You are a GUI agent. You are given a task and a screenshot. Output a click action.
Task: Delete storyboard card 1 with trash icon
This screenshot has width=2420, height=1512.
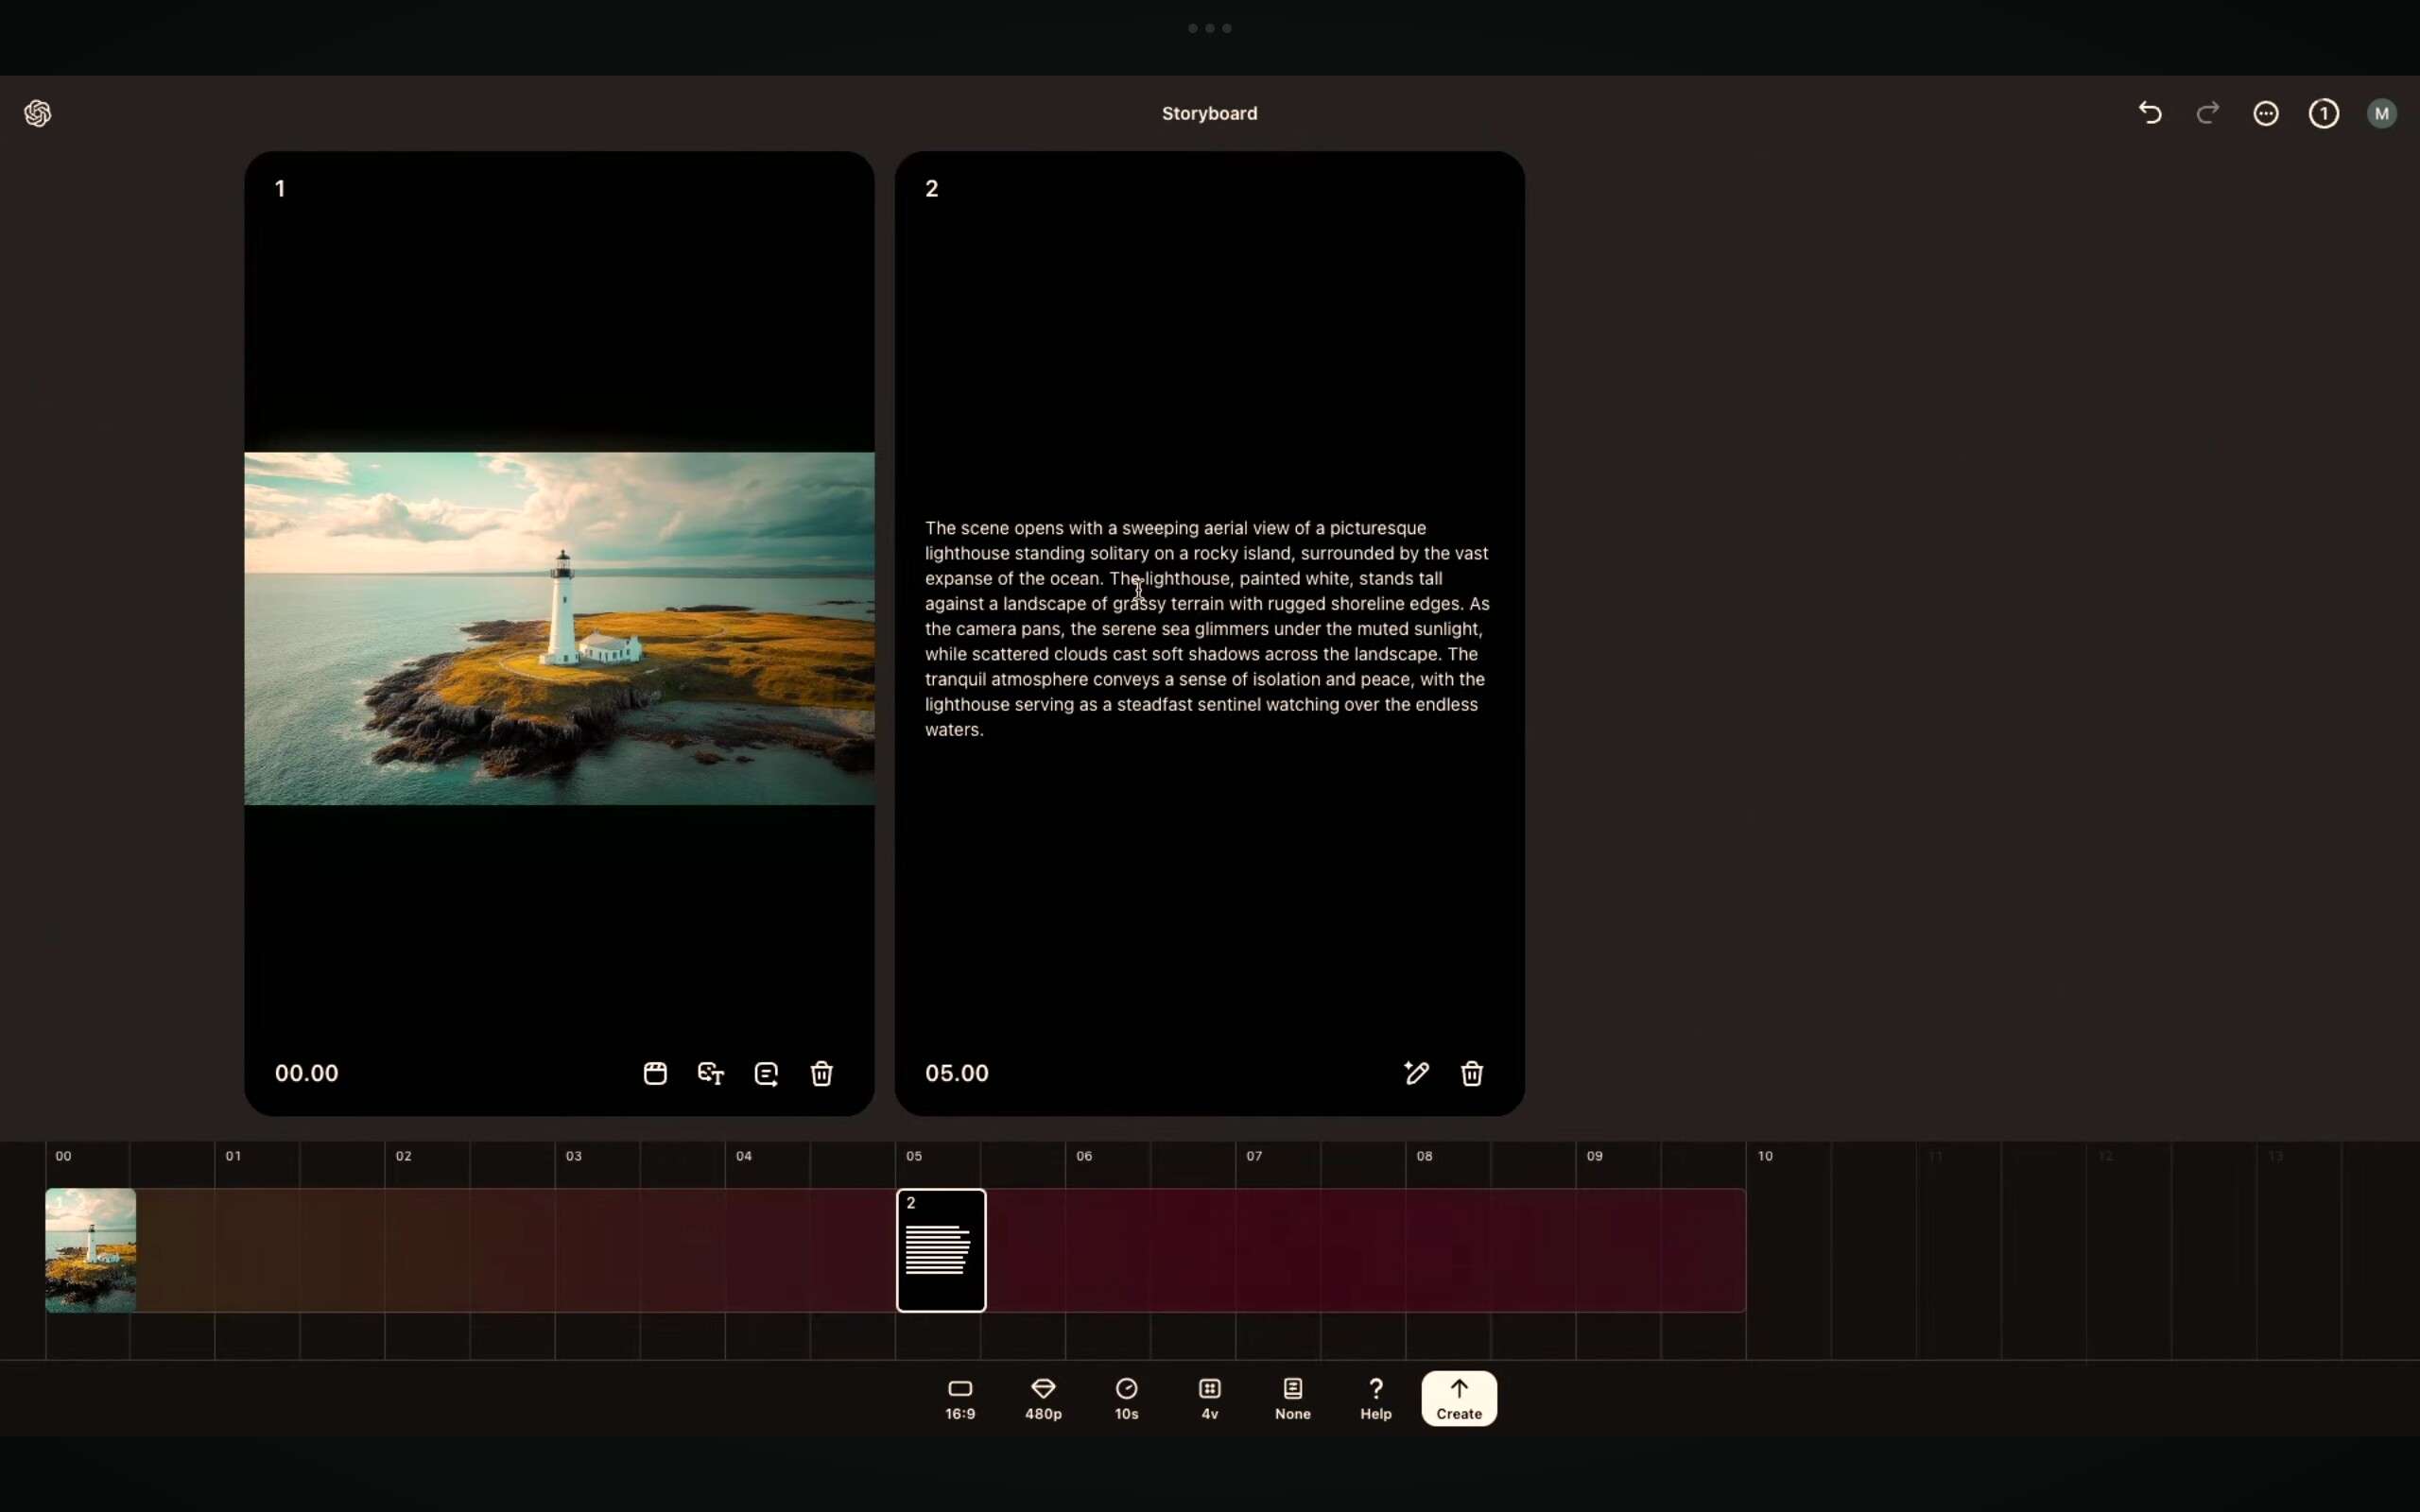coord(822,1073)
